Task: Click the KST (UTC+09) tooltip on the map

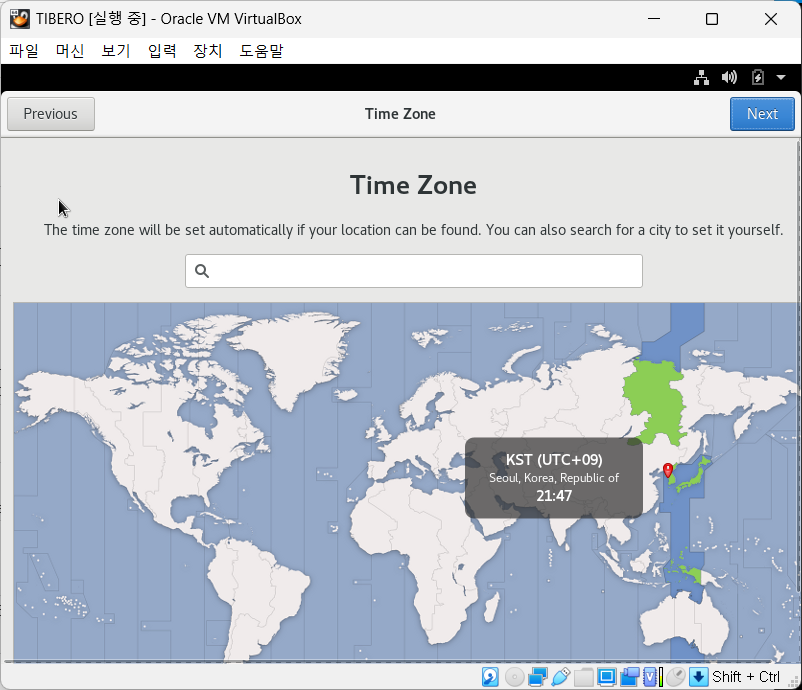Action: 553,478
